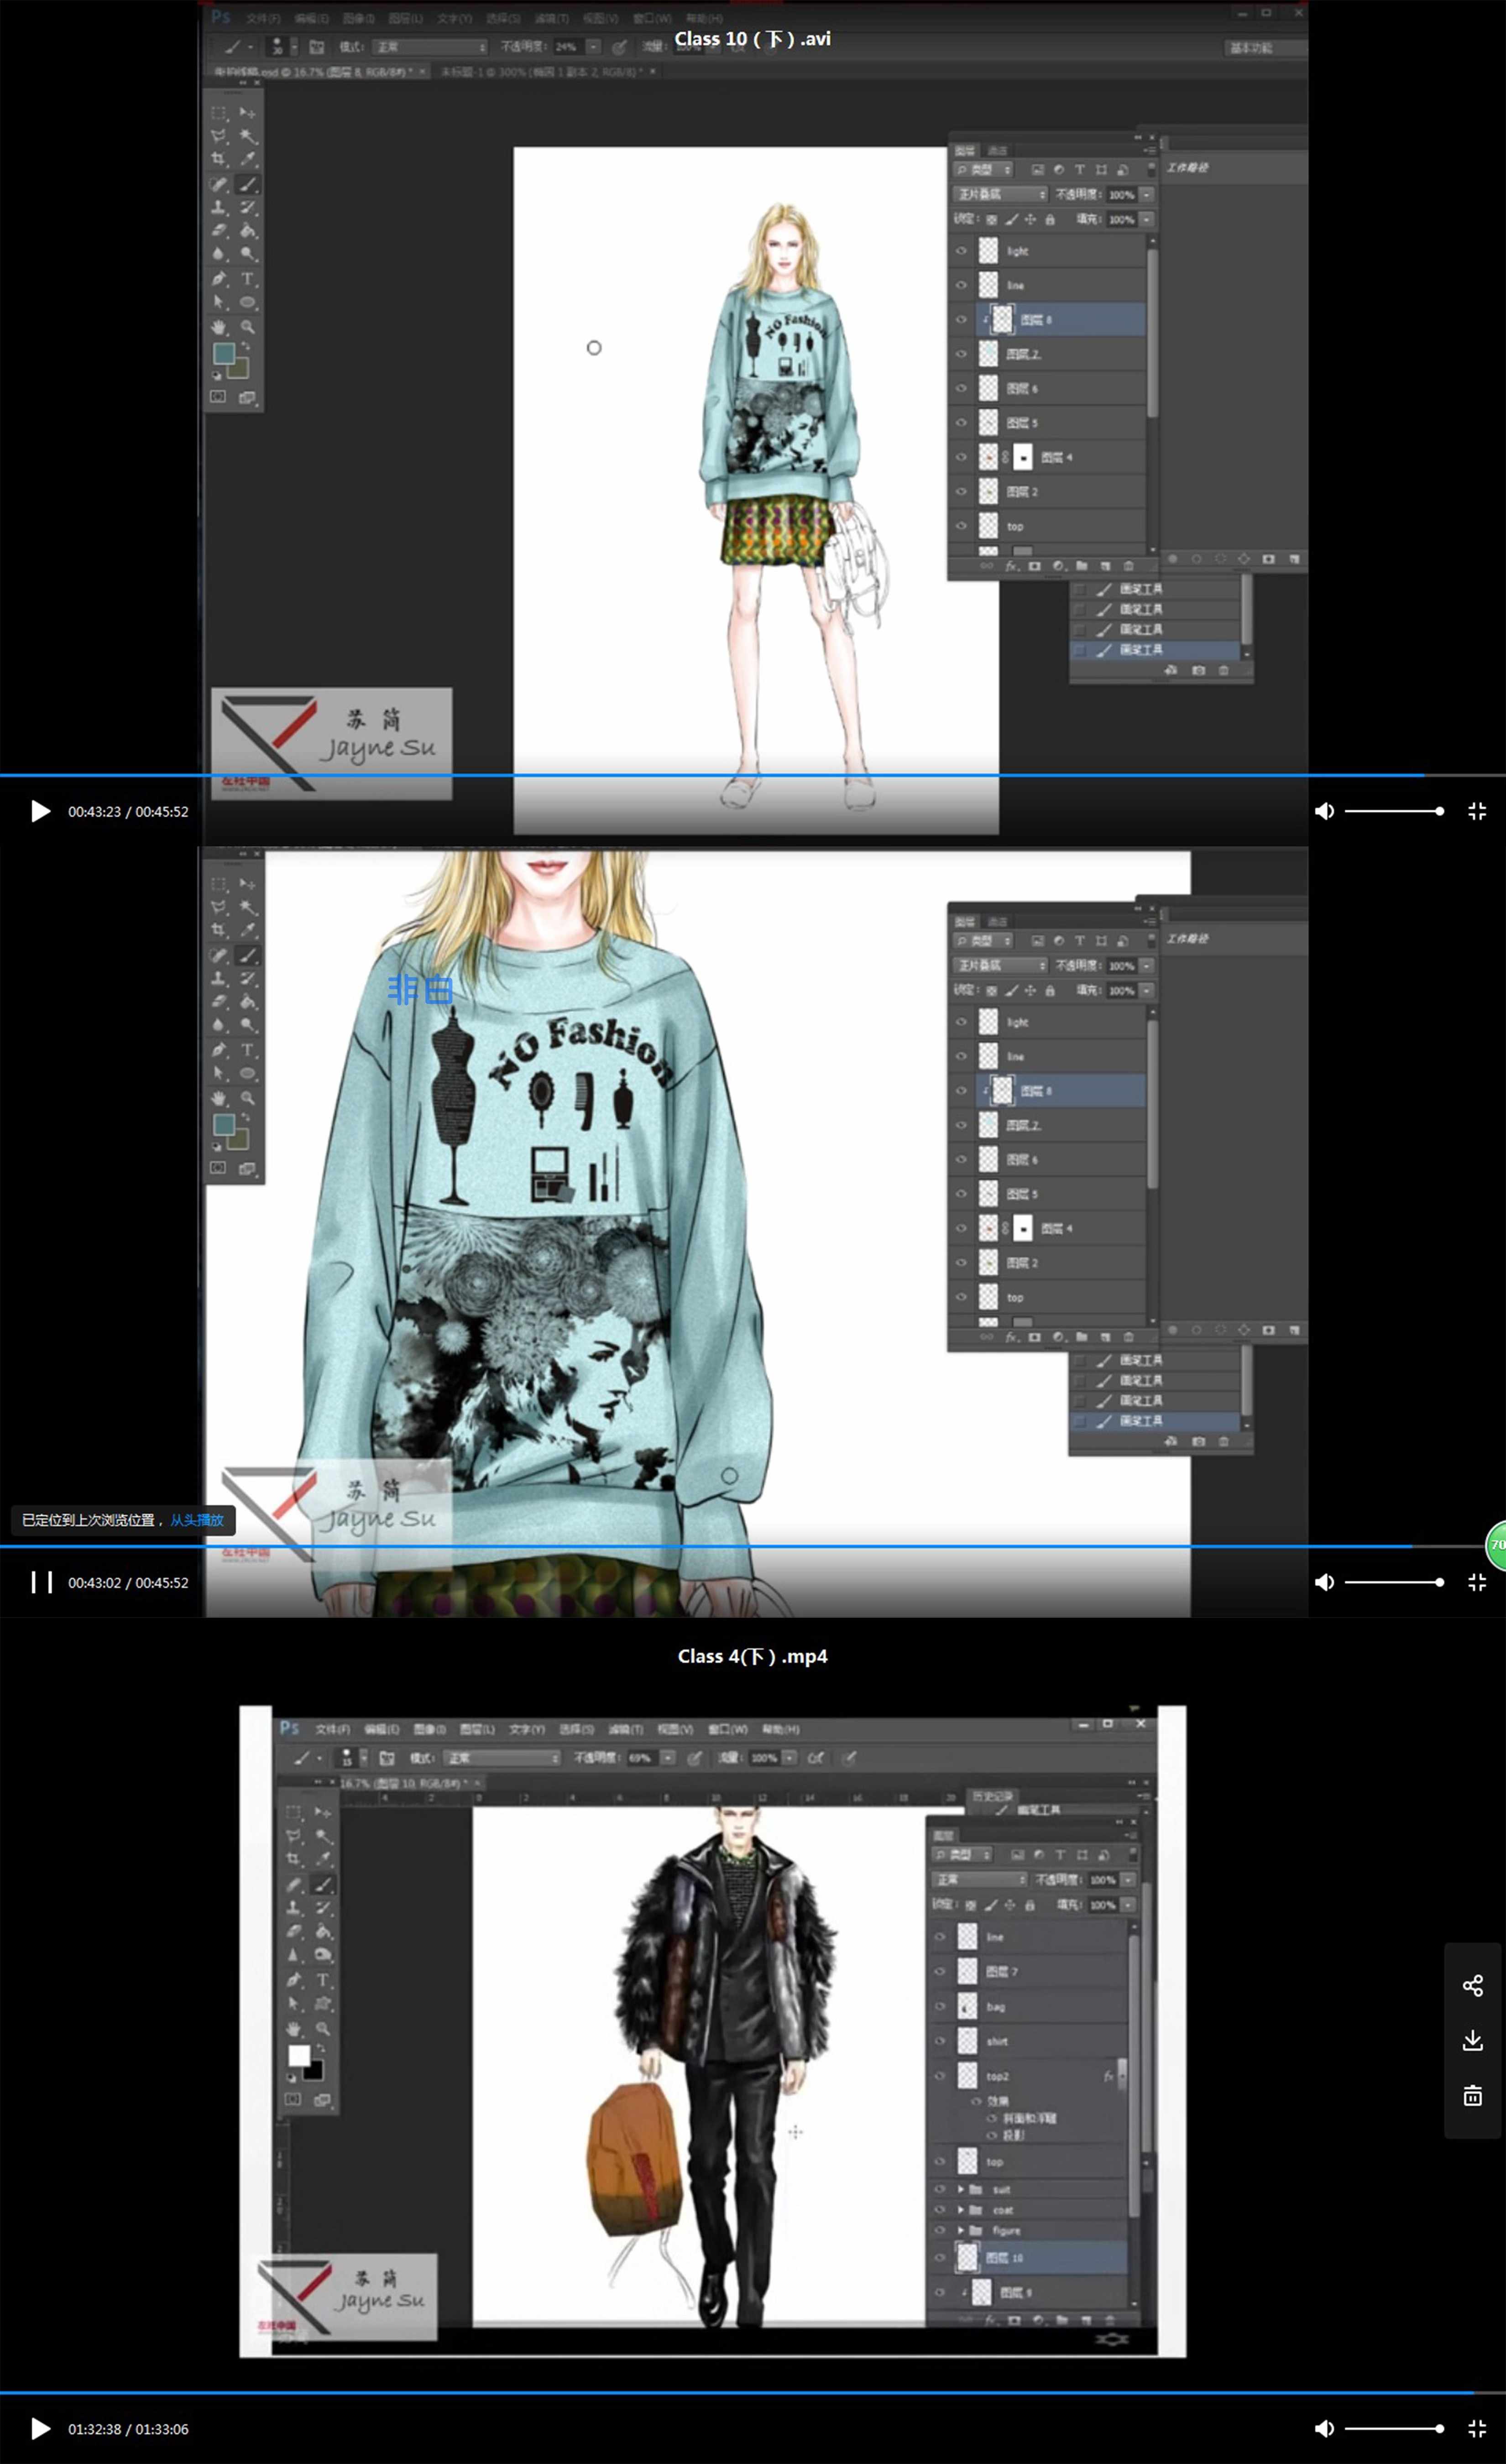Select the Pen tool in Class 10 top video

[219, 279]
